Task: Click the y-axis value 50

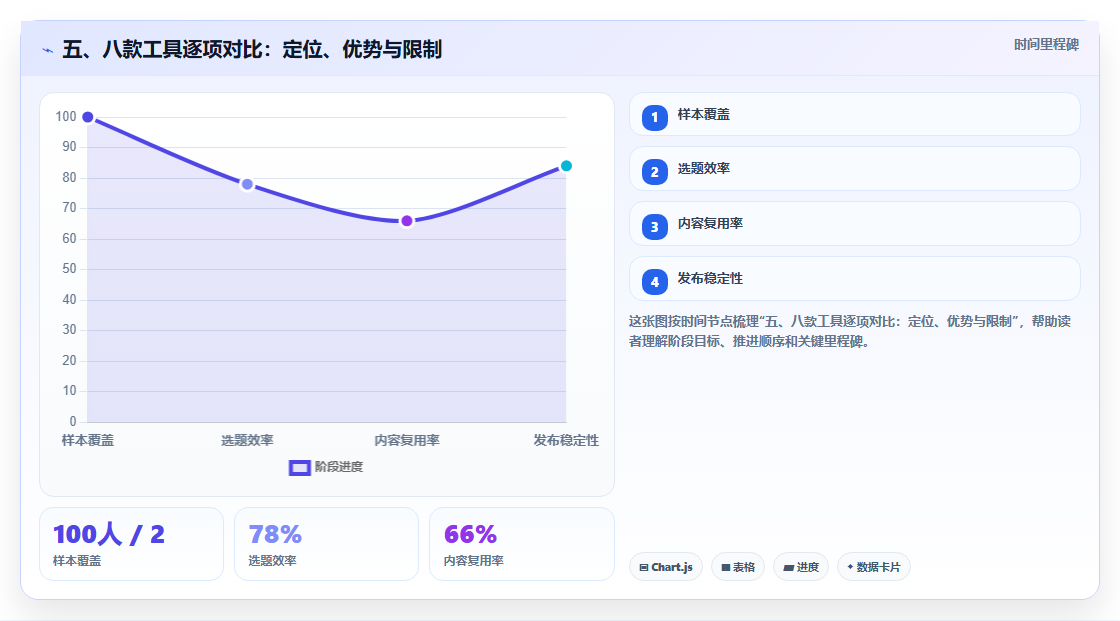Action: (x=69, y=269)
